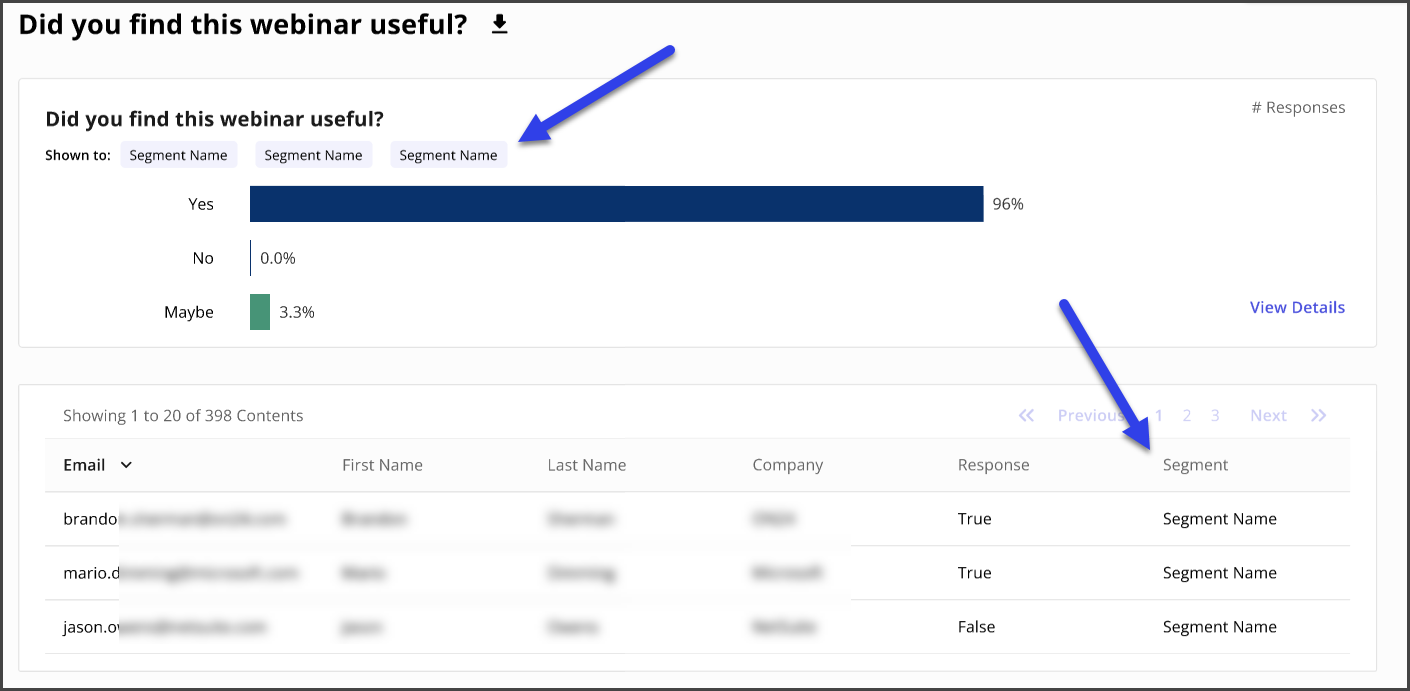
Task: Click the 0.0% value label
Action: pyautogui.click(x=278, y=258)
